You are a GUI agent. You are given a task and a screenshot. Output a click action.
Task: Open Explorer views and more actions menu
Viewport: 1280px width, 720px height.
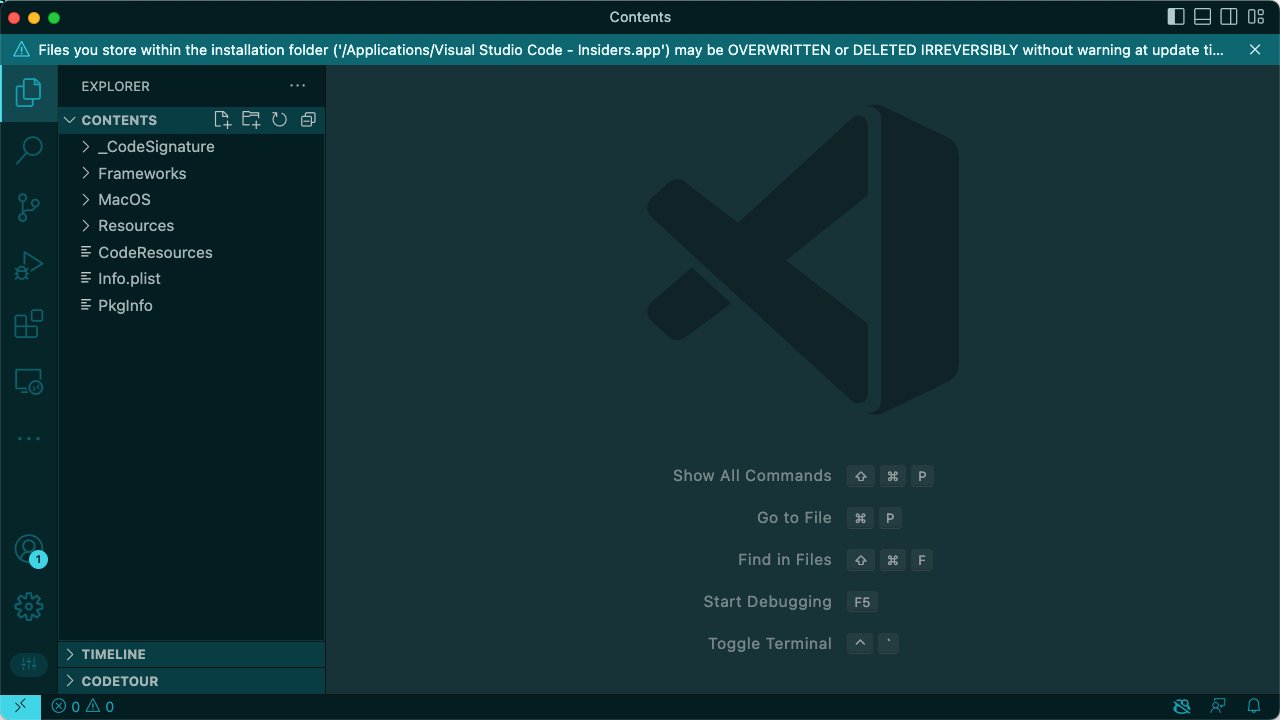pos(298,86)
